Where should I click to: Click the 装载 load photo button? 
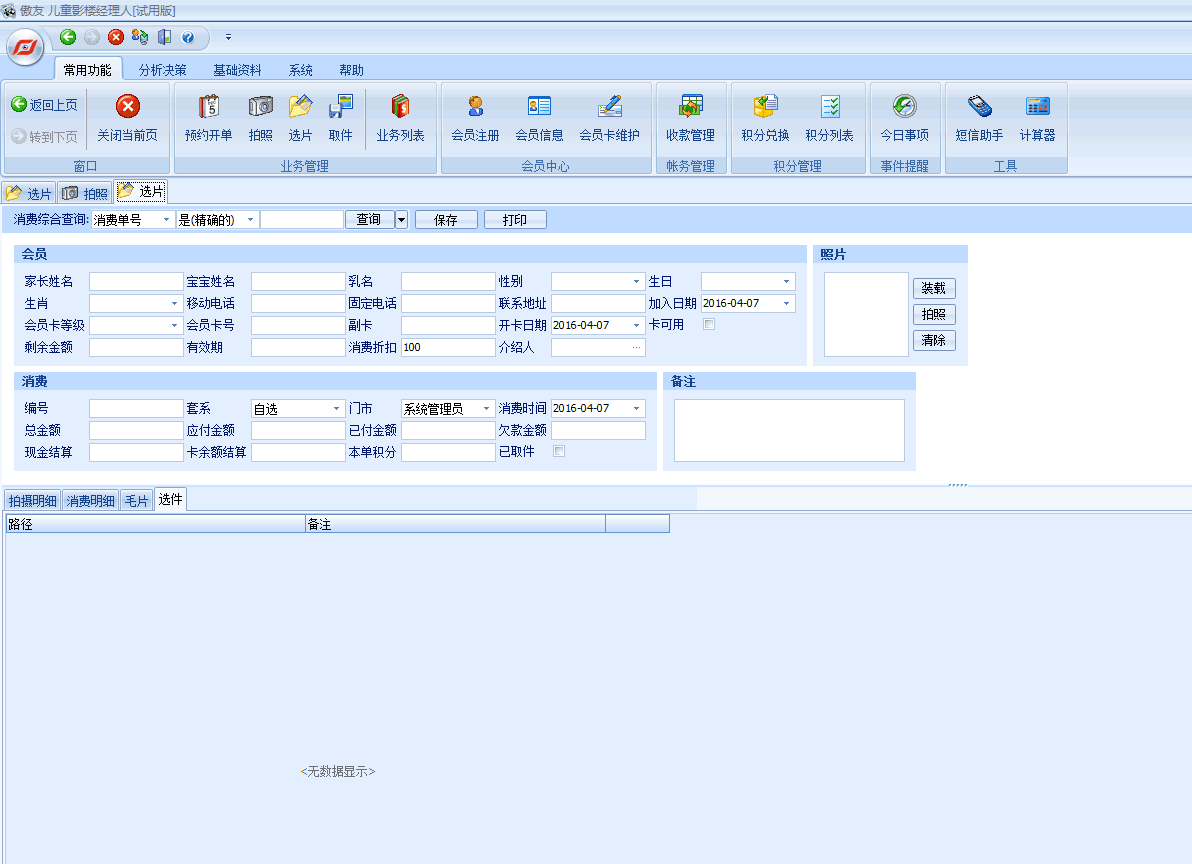pos(933,288)
